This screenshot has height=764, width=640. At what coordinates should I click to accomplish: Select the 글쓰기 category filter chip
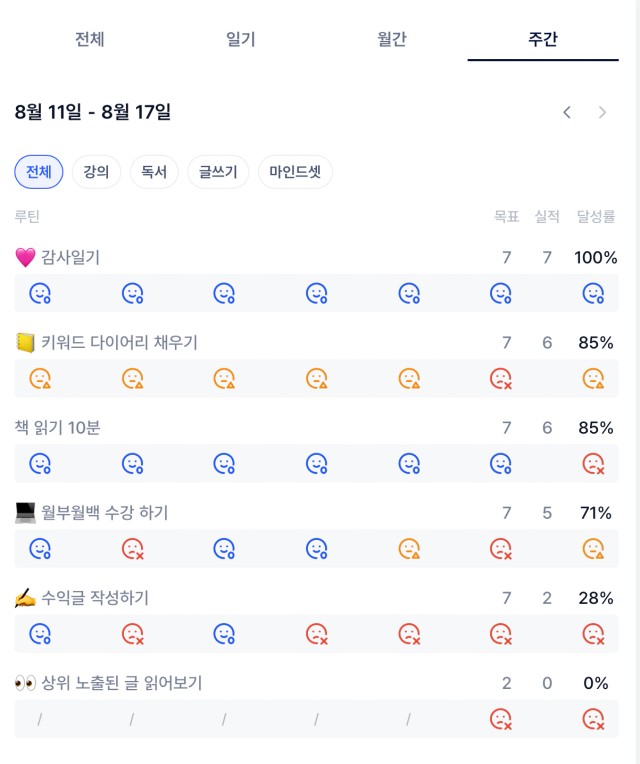(x=218, y=172)
